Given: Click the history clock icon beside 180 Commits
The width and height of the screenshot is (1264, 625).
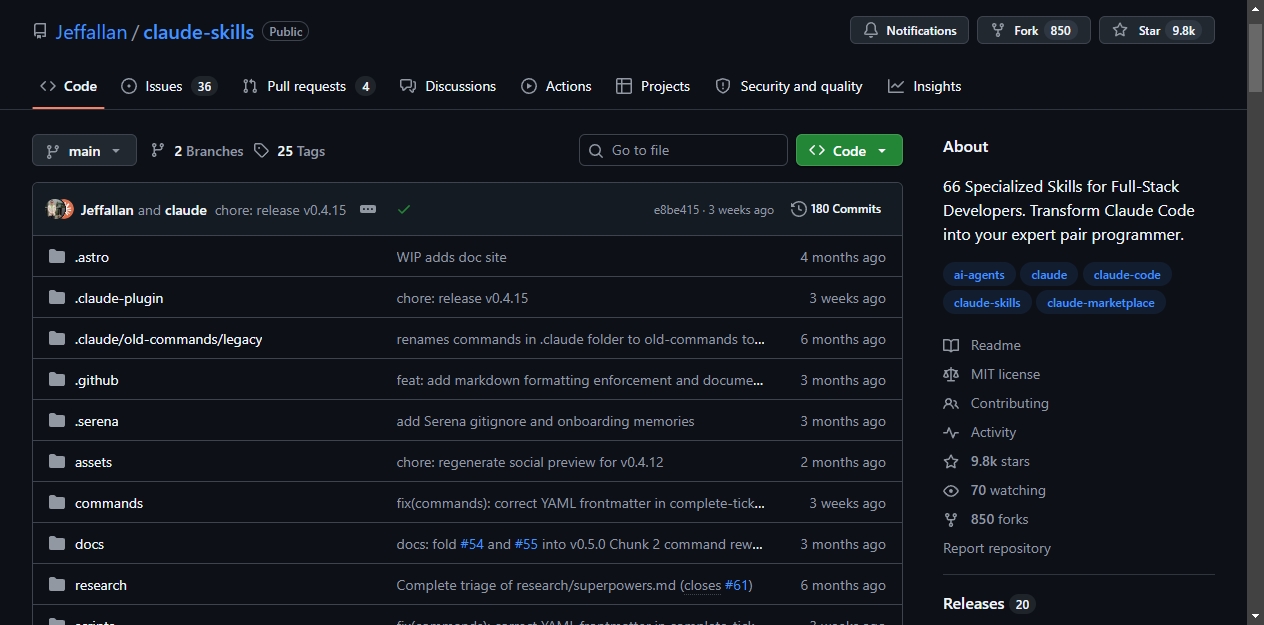Looking at the screenshot, I should click(x=798, y=209).
